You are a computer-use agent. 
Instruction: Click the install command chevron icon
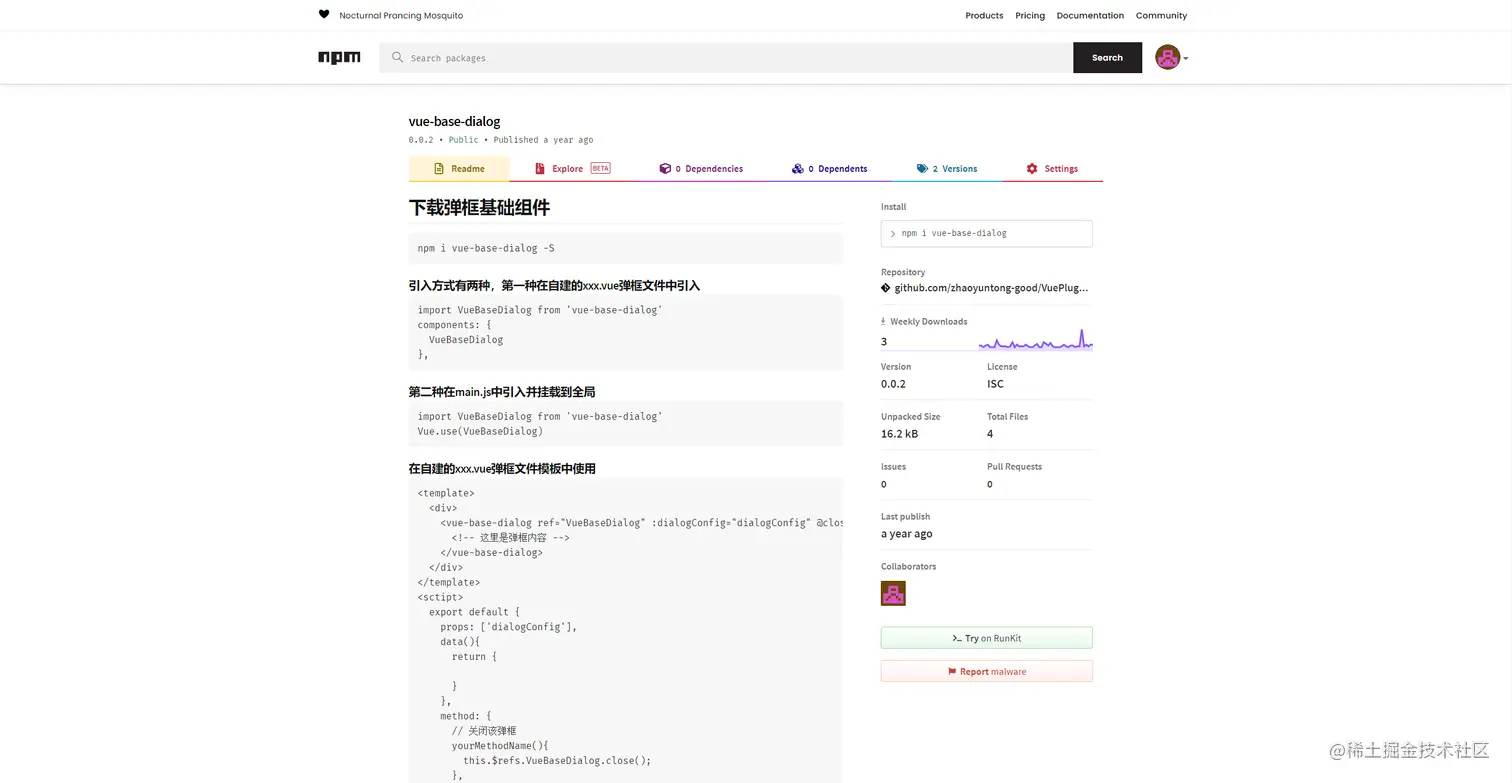coord(893,233)
